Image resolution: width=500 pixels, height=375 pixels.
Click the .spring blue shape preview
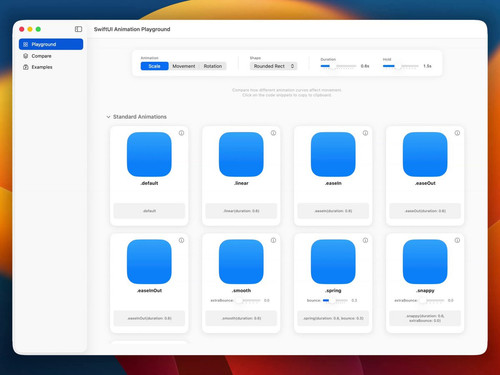[x=333, y=262]
